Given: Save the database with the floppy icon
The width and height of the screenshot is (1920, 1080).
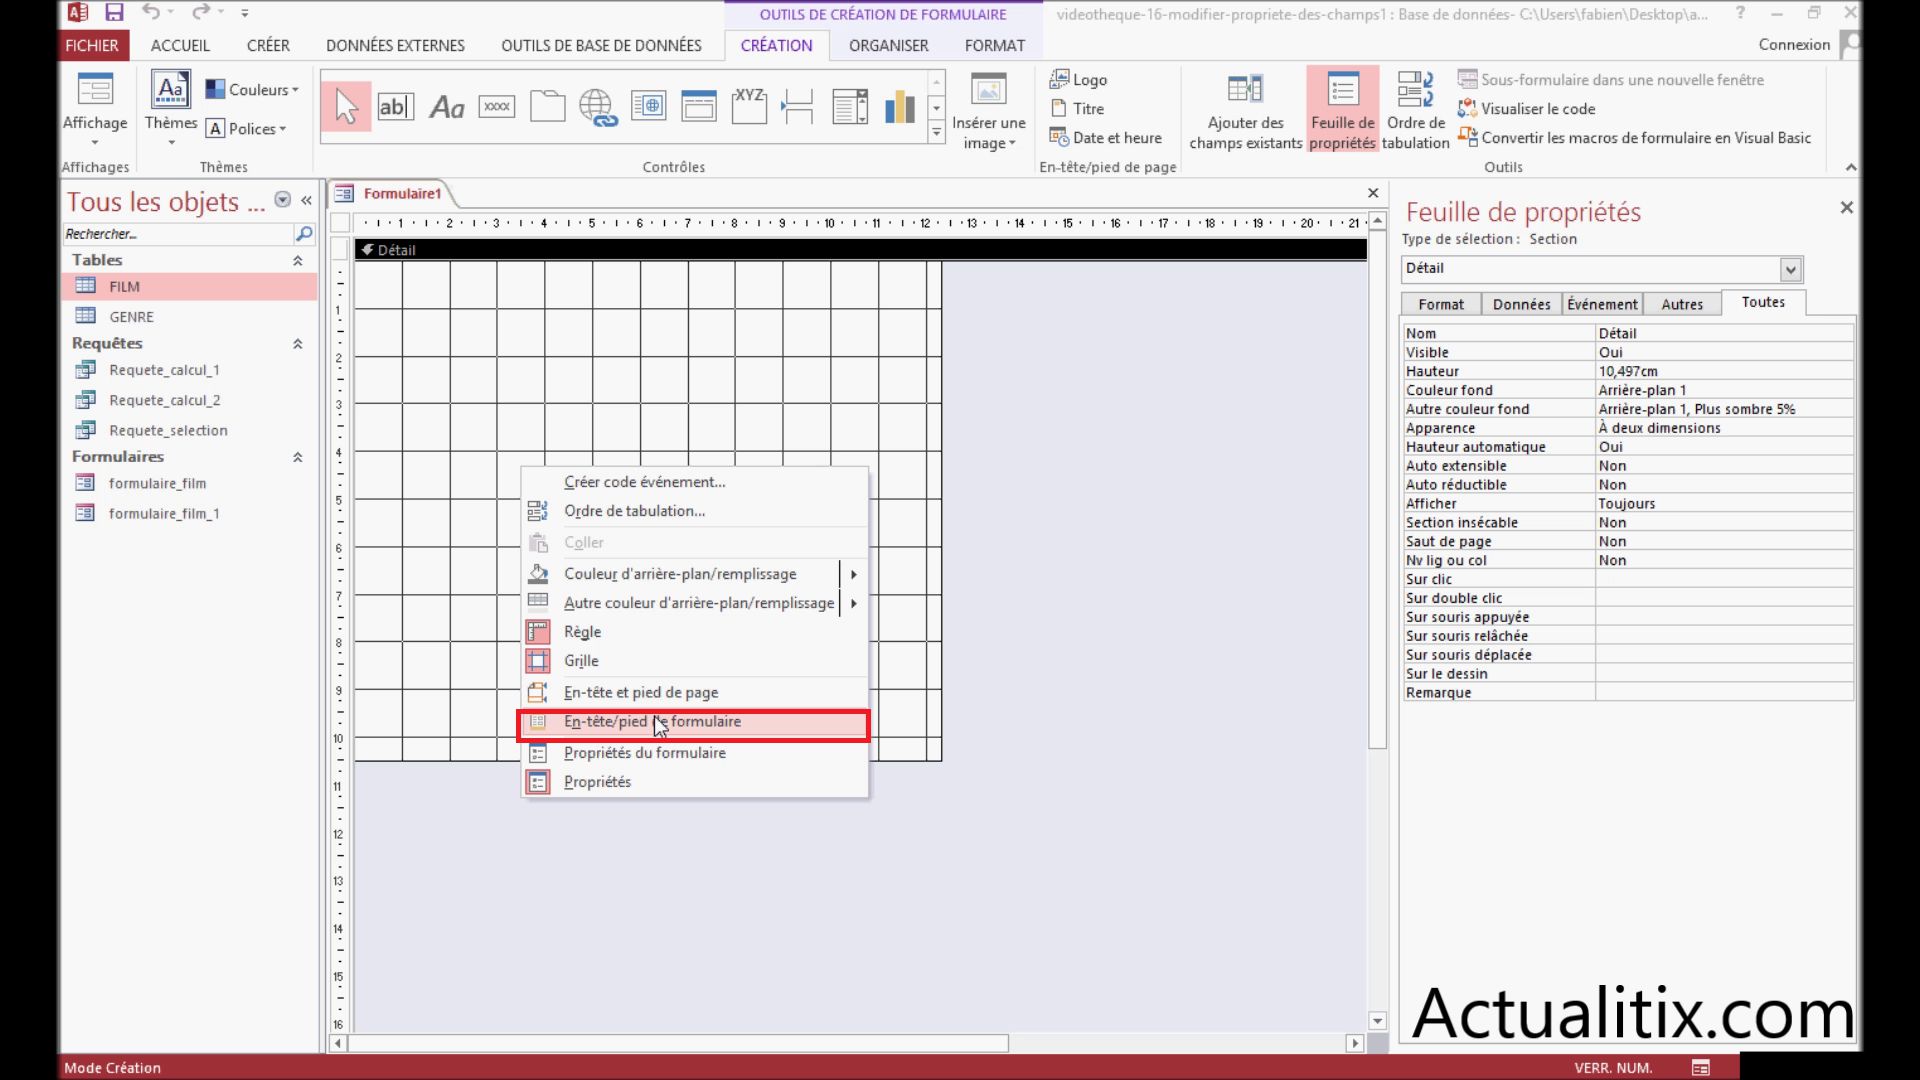Looking at the screenshot, I should point(114,13).
